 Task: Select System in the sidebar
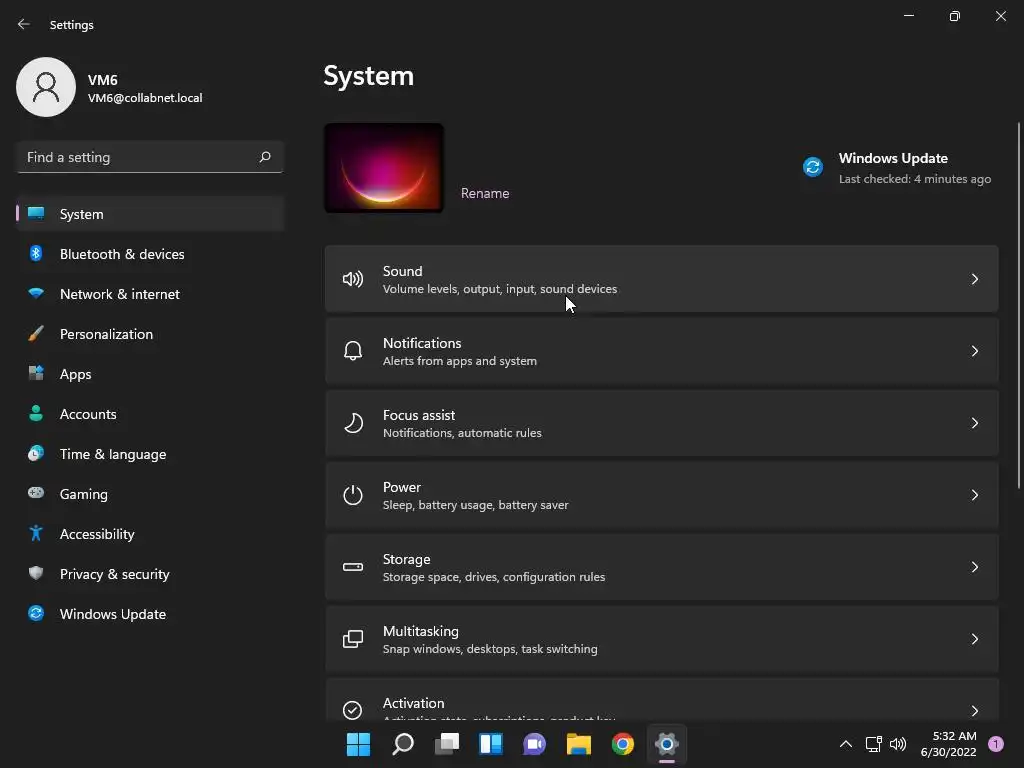click(150, 214)
